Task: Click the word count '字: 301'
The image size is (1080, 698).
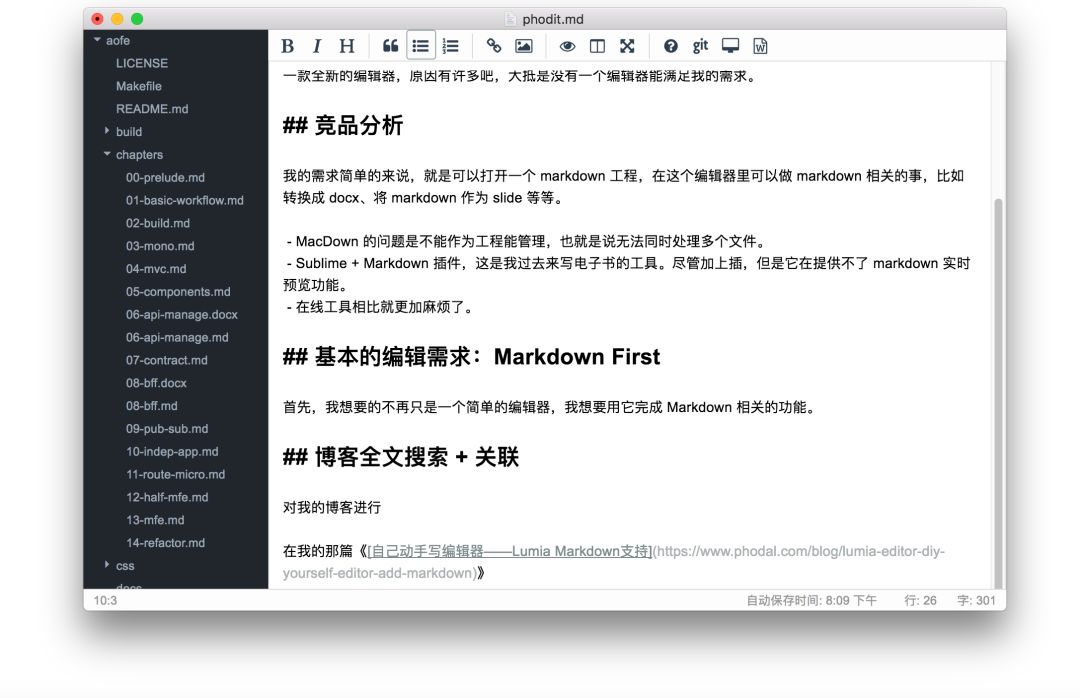Action: 976,600
